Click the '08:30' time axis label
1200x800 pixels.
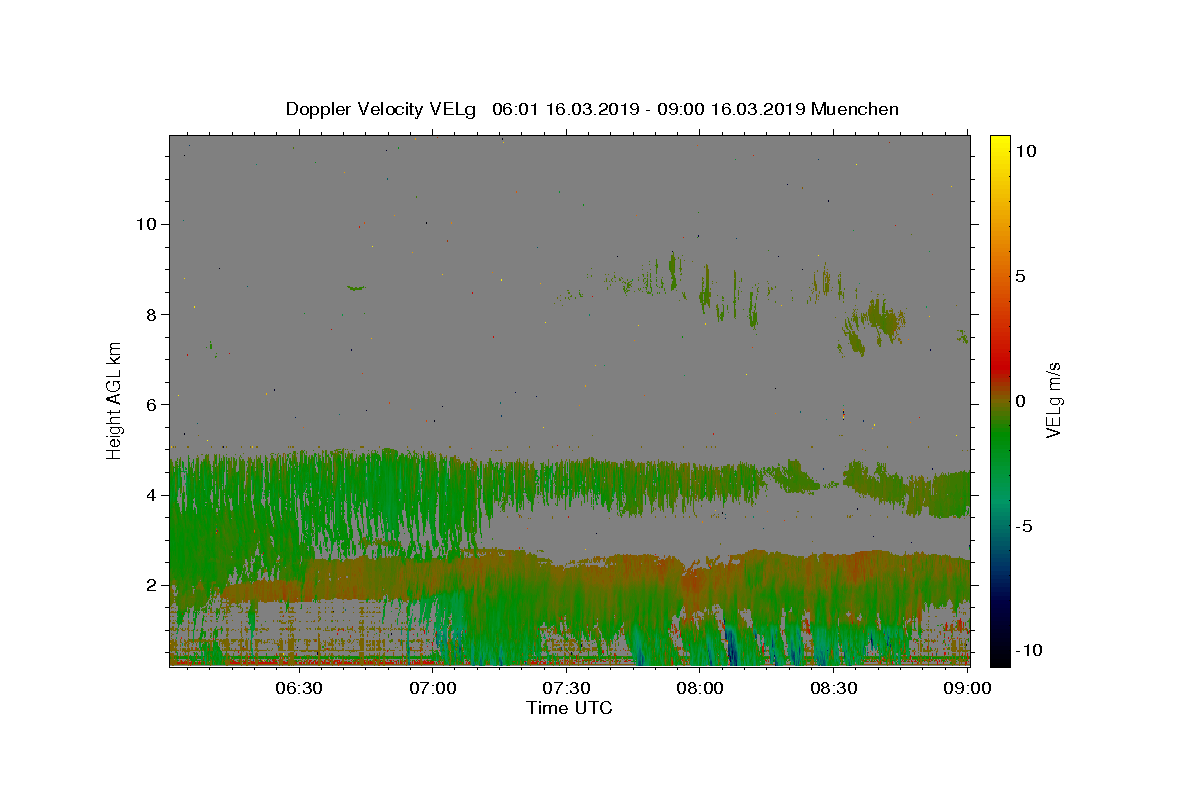(833, 688)
